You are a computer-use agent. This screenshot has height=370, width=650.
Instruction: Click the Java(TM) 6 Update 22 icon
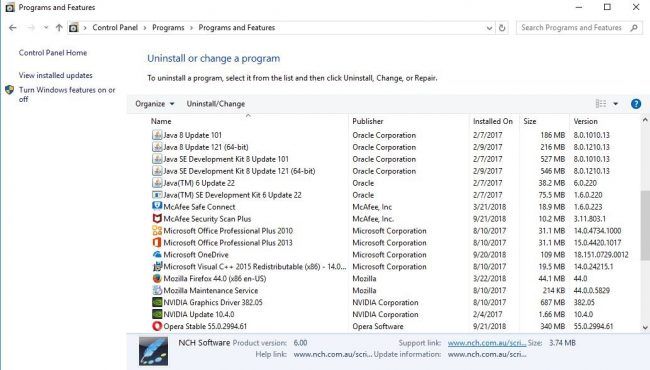[x=157, y=183]
